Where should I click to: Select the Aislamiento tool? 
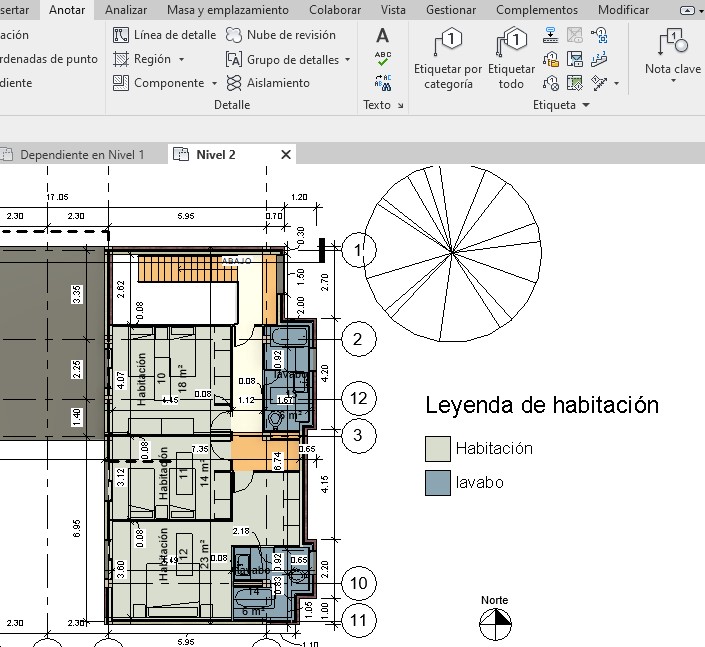pyautogui.click(x=268, y=83)
